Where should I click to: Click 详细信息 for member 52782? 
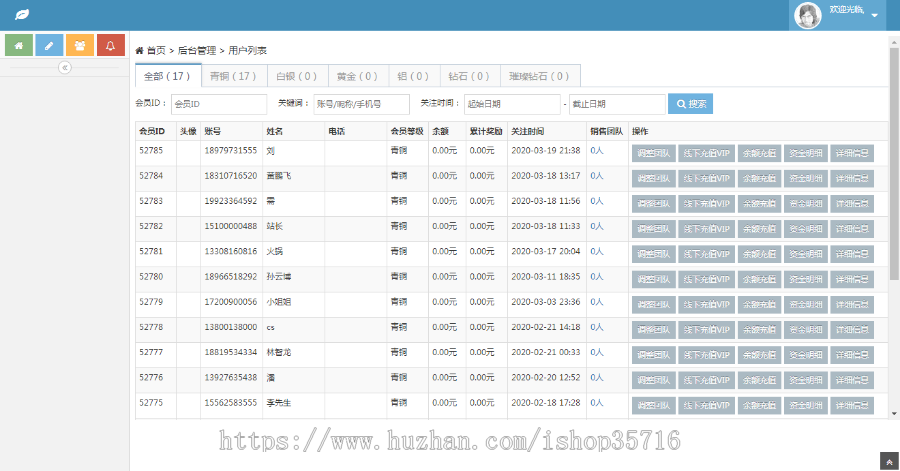pos(851,228)
